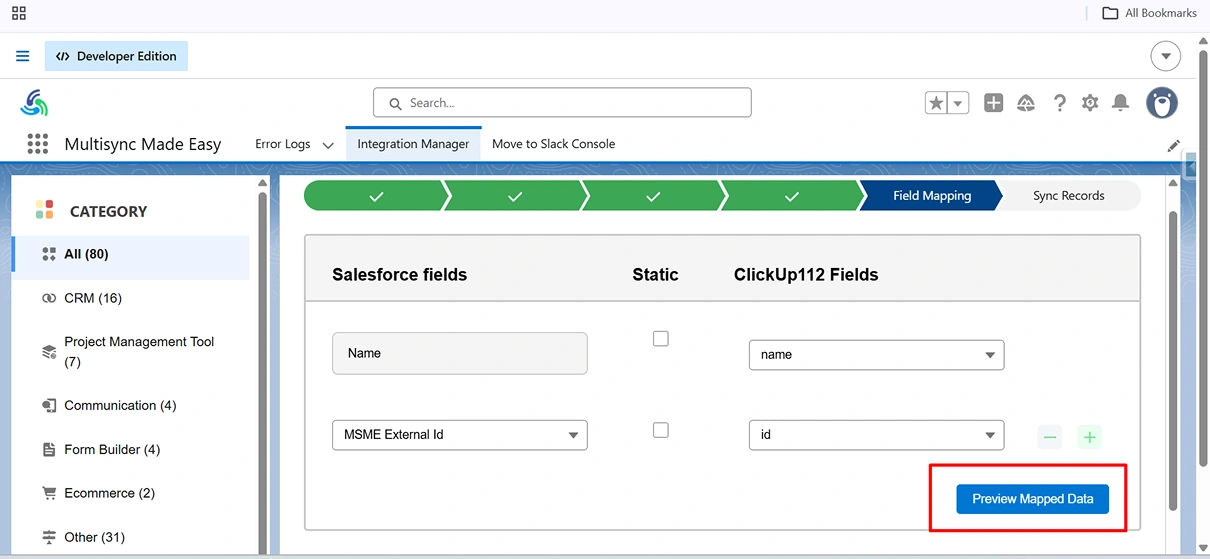Click the scroll-up arrow of category sidebar
Screen dimensions: 1210x559
(263, 183)
